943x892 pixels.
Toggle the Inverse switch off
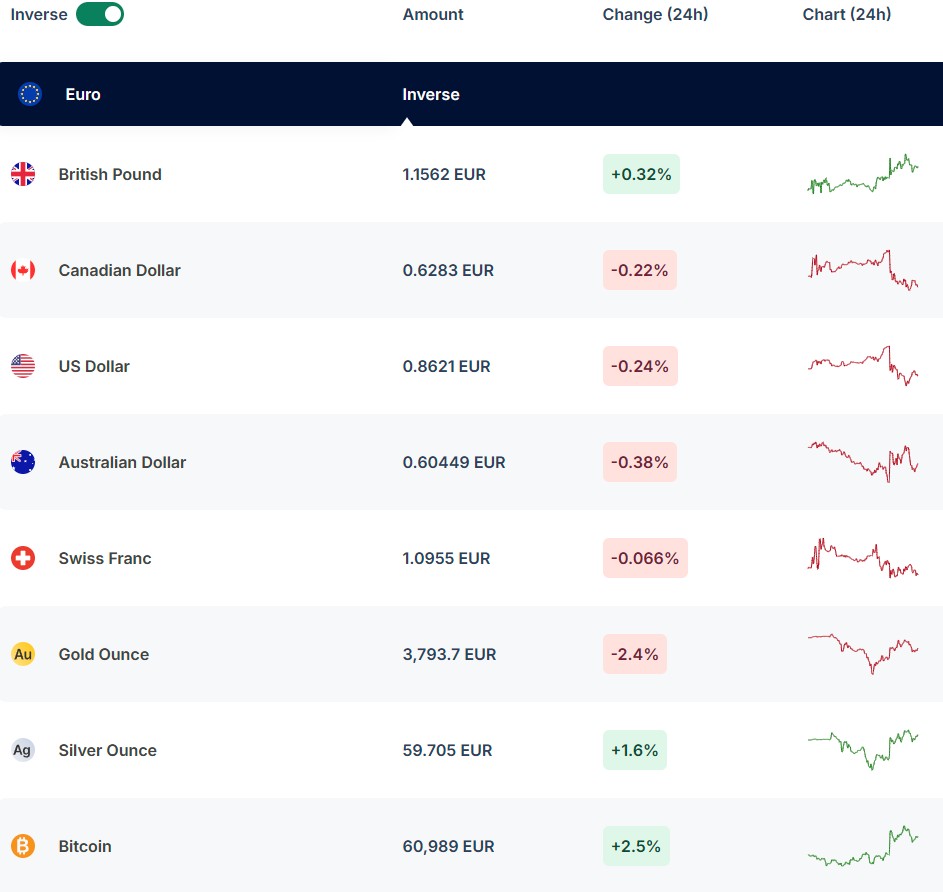(x=100, y=14)
